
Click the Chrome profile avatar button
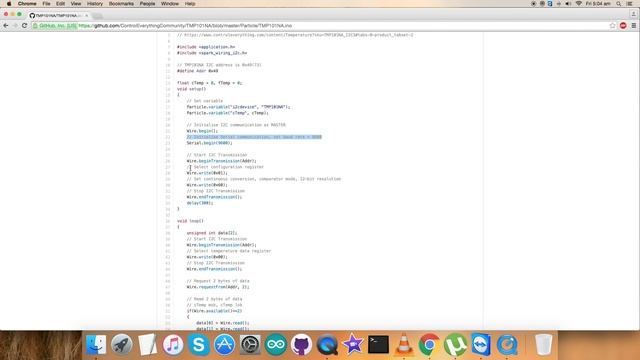pyautogui.click(x=633, y=14)
